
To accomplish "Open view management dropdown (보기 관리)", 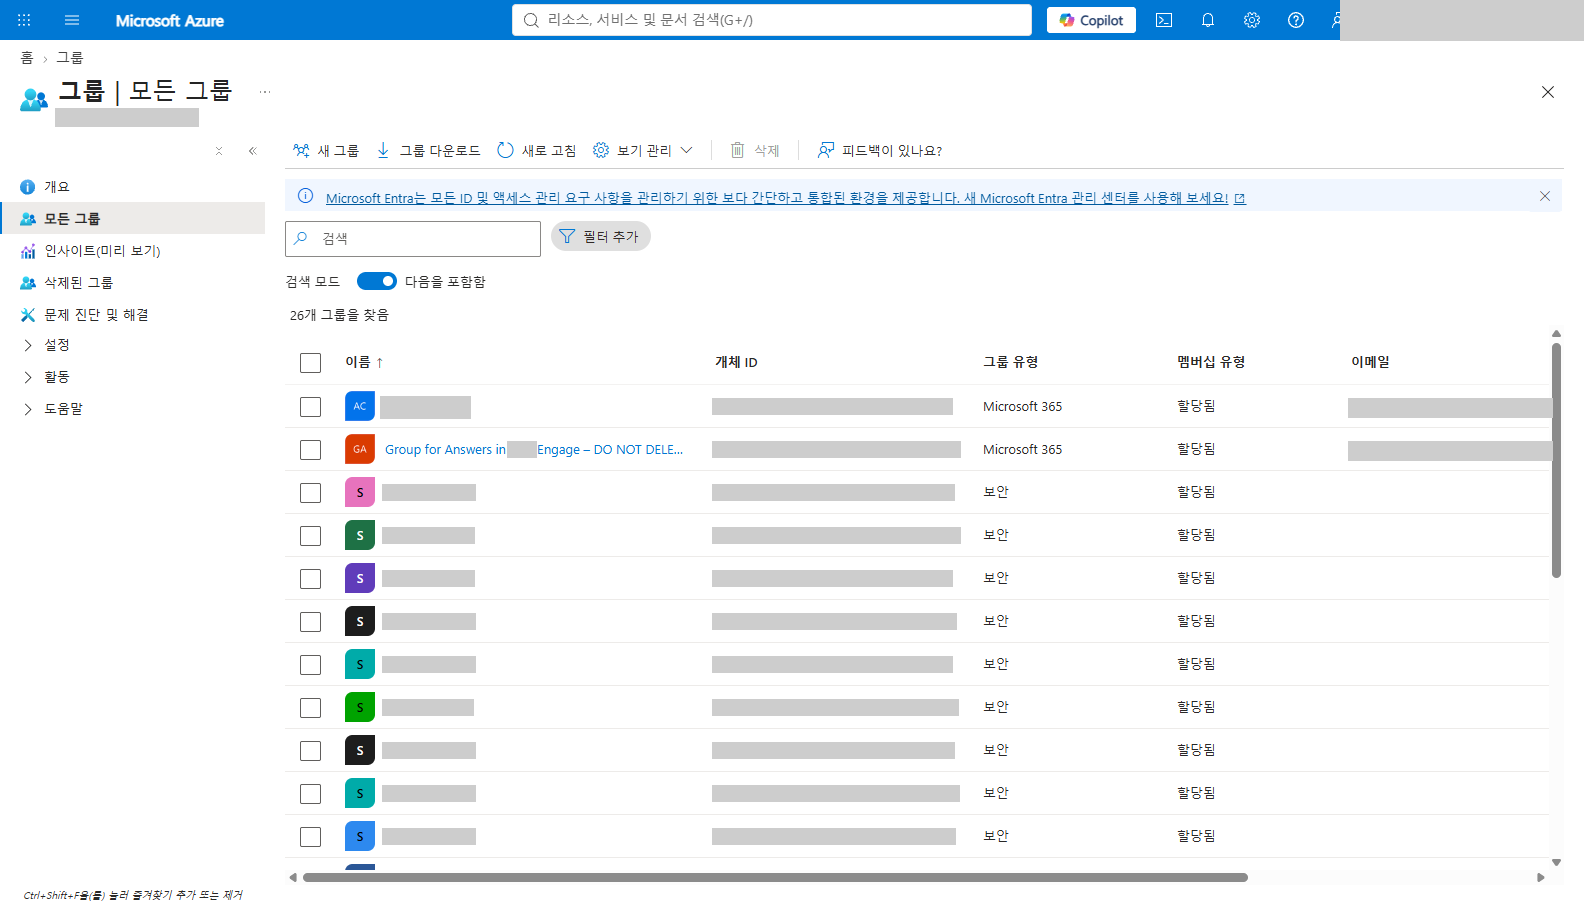I will 643,150.
